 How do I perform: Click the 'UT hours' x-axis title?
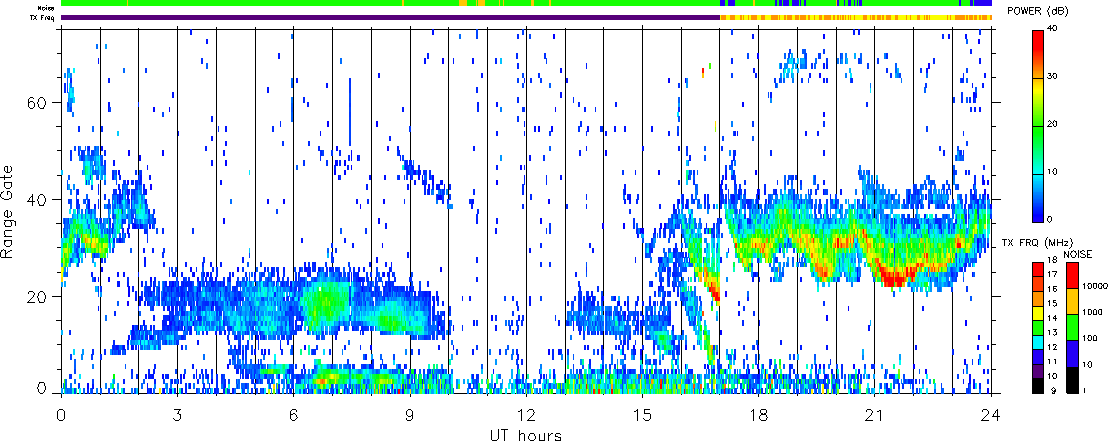tap(526, 434)
